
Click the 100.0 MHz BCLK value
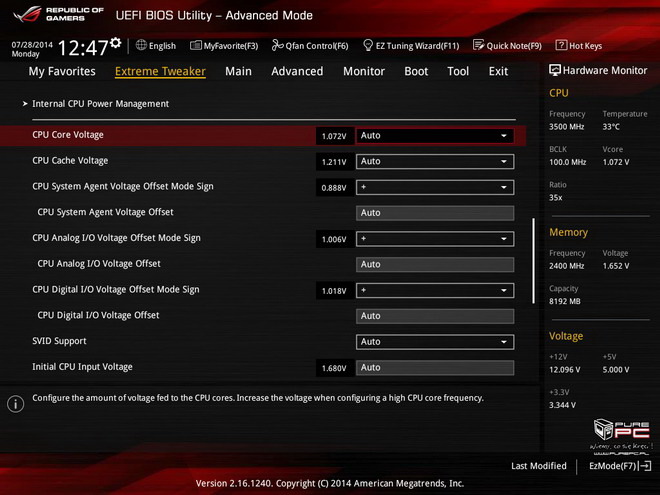coord(567,162)
